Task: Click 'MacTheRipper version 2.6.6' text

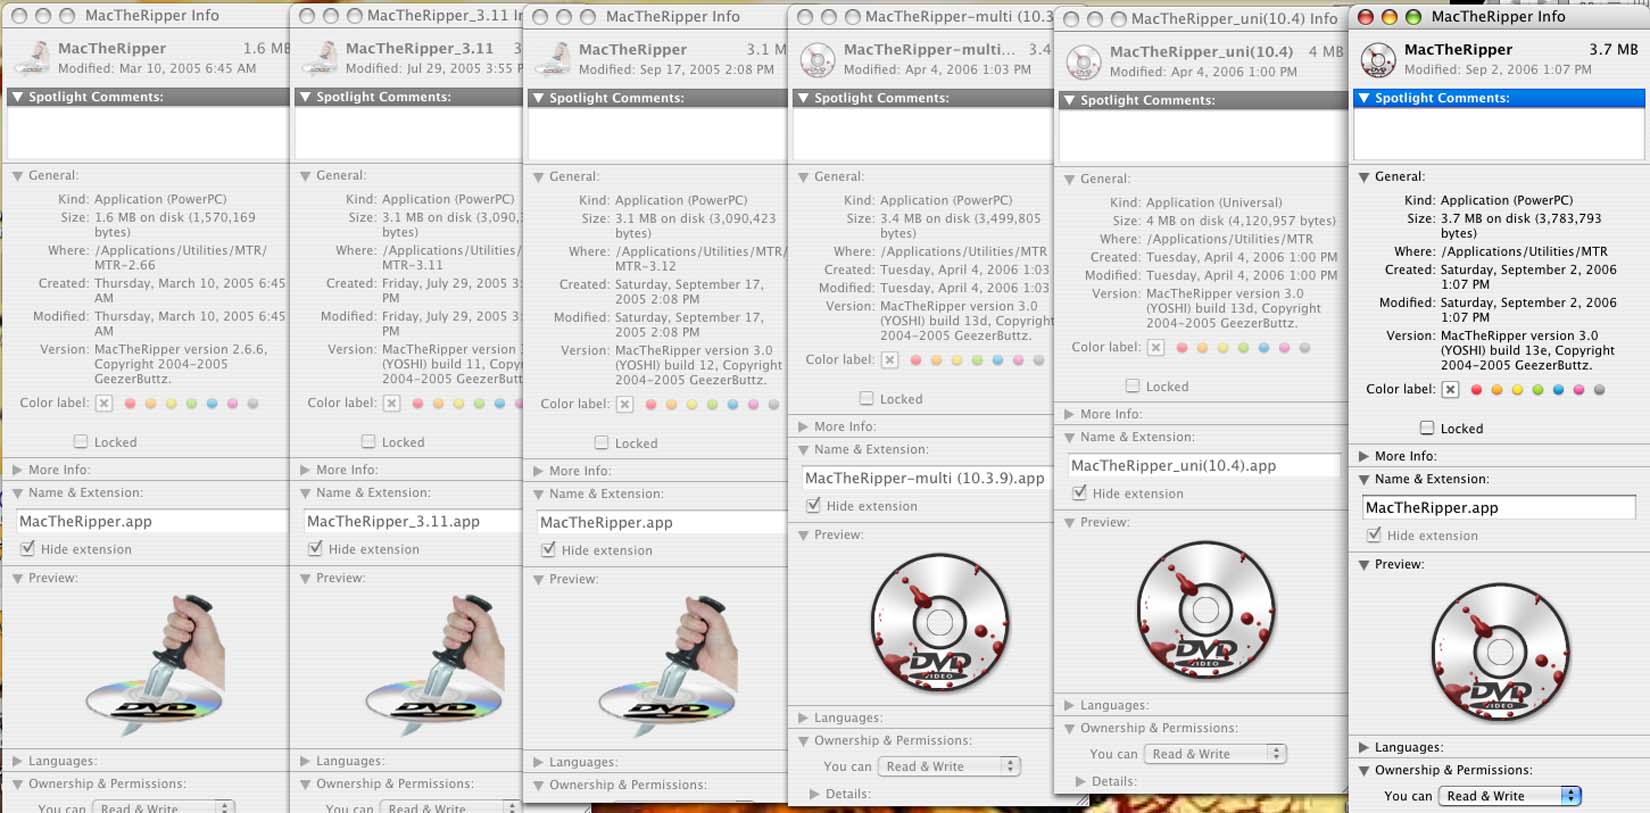Action: 179,349
